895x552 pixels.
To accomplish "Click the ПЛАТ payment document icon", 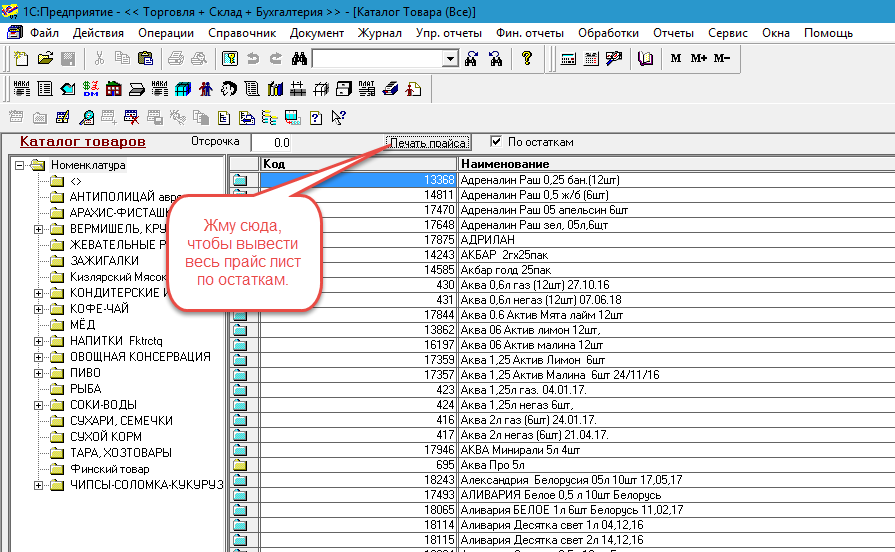I will click(367, 89).
